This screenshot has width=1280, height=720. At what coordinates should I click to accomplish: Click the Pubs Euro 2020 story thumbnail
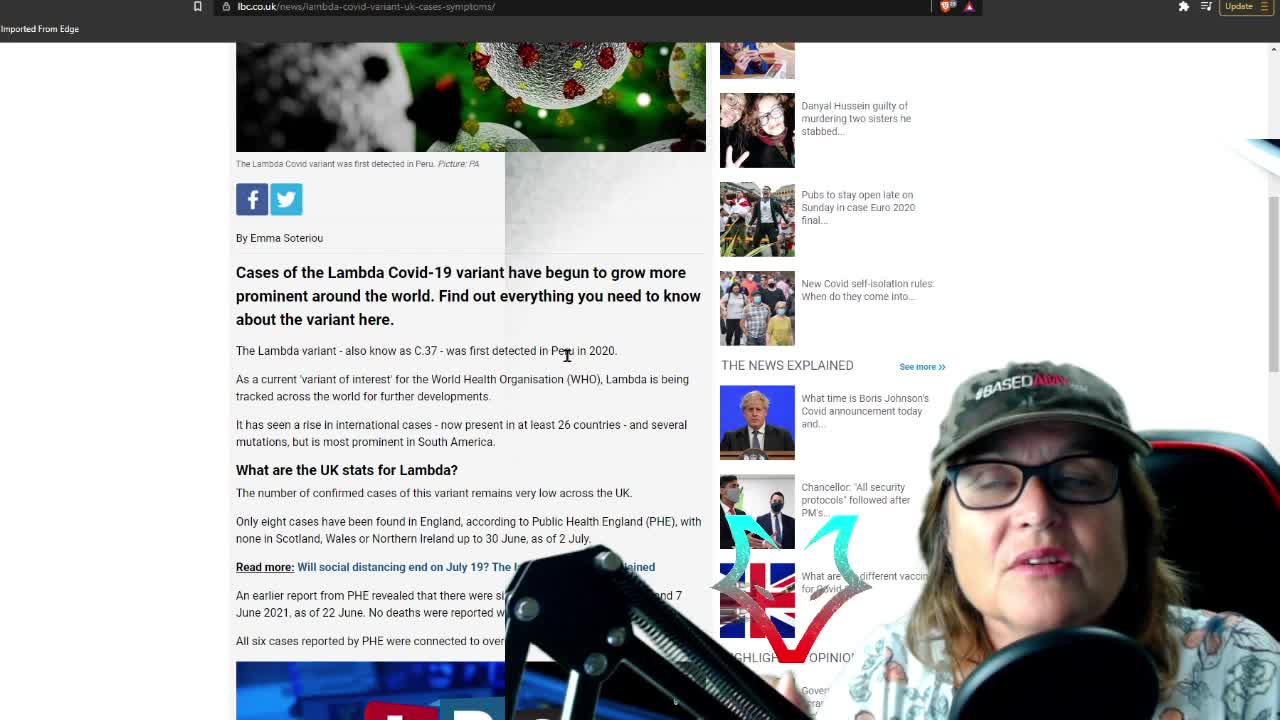tap(757, 219)
